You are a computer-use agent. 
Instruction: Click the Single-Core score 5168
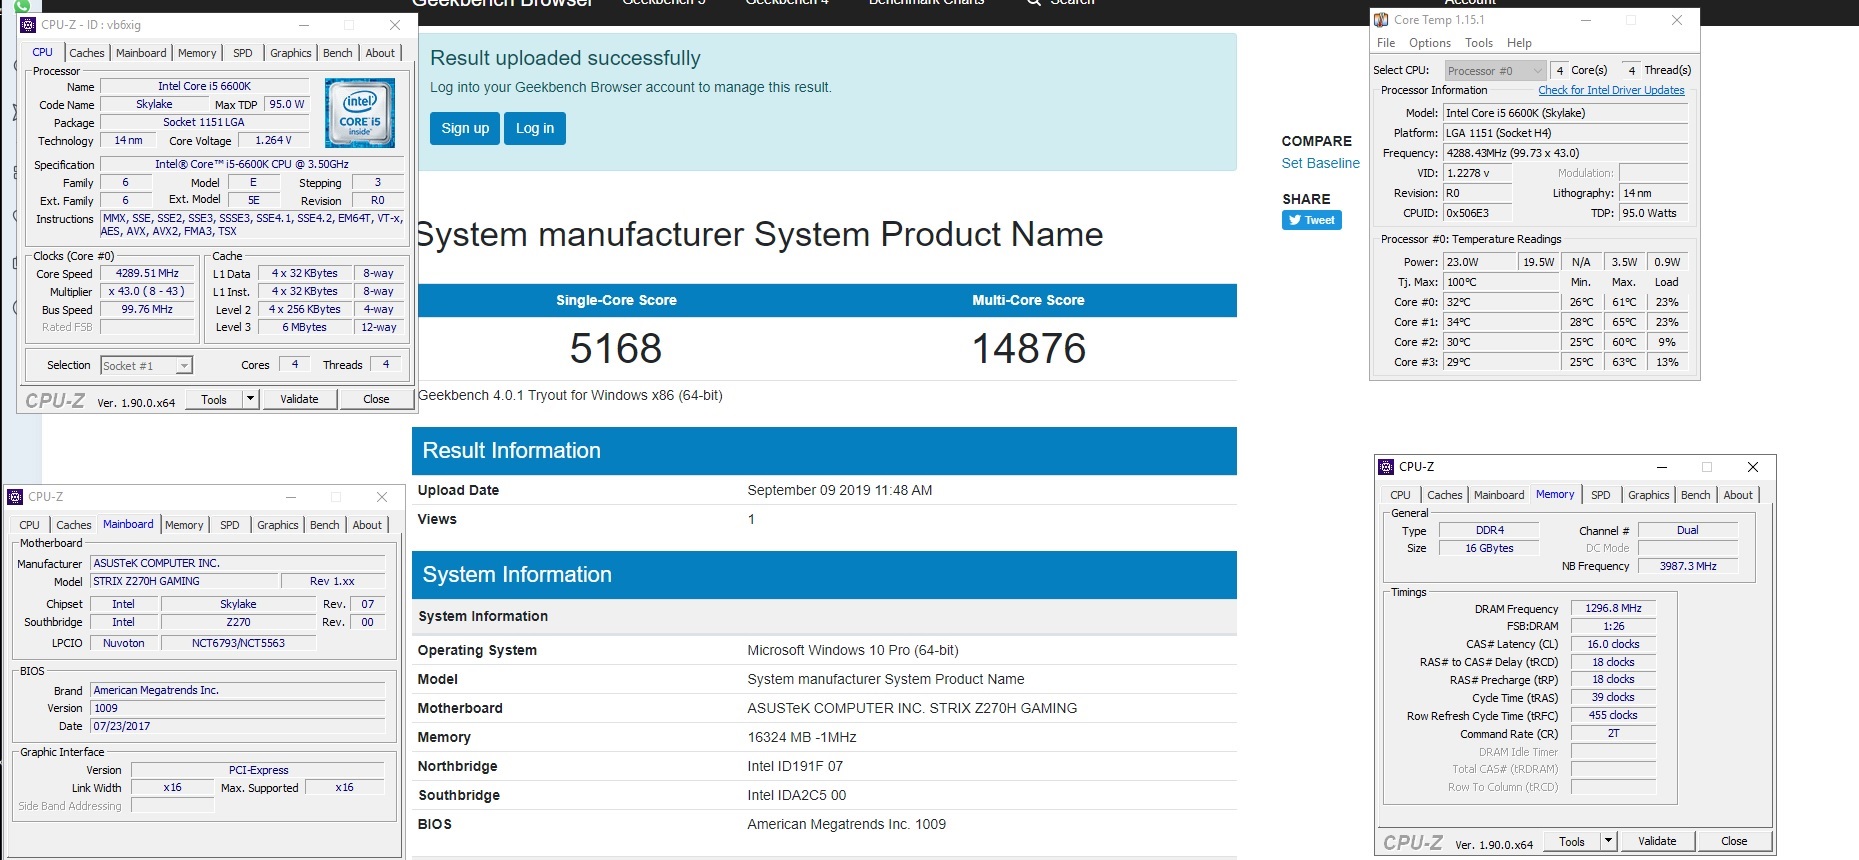coord(616,349)
